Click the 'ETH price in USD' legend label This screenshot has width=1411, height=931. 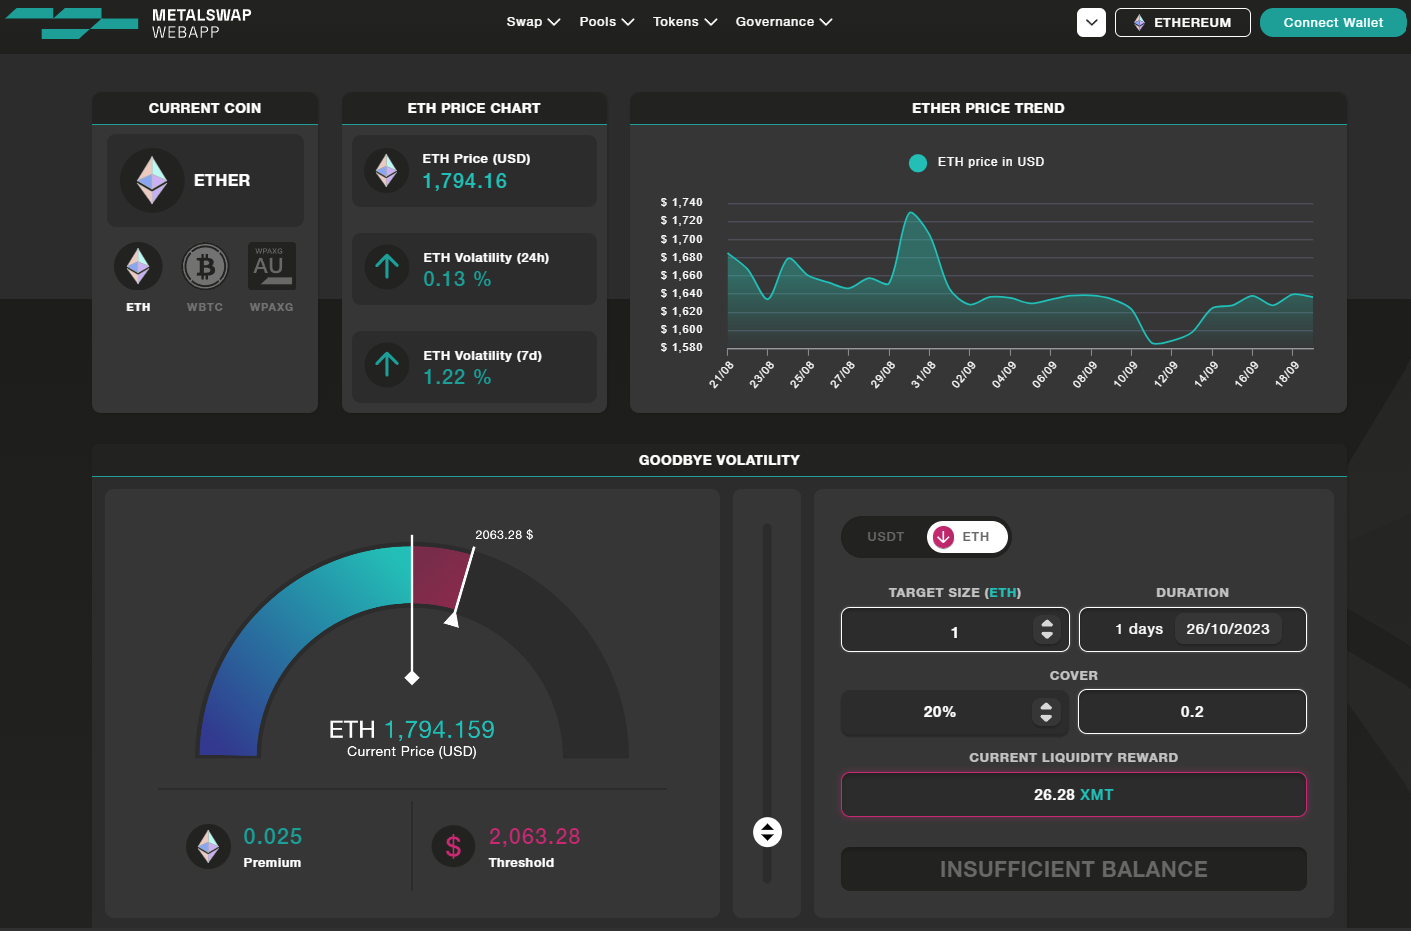(991, 162)
